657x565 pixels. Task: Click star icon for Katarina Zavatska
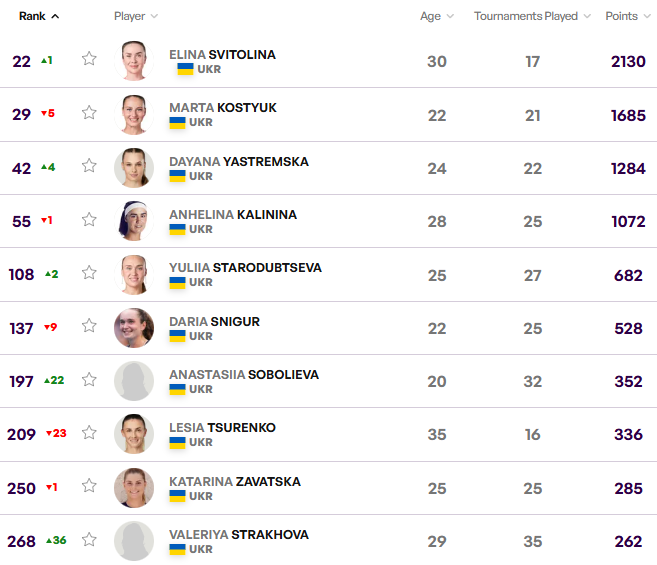[89, 487]
